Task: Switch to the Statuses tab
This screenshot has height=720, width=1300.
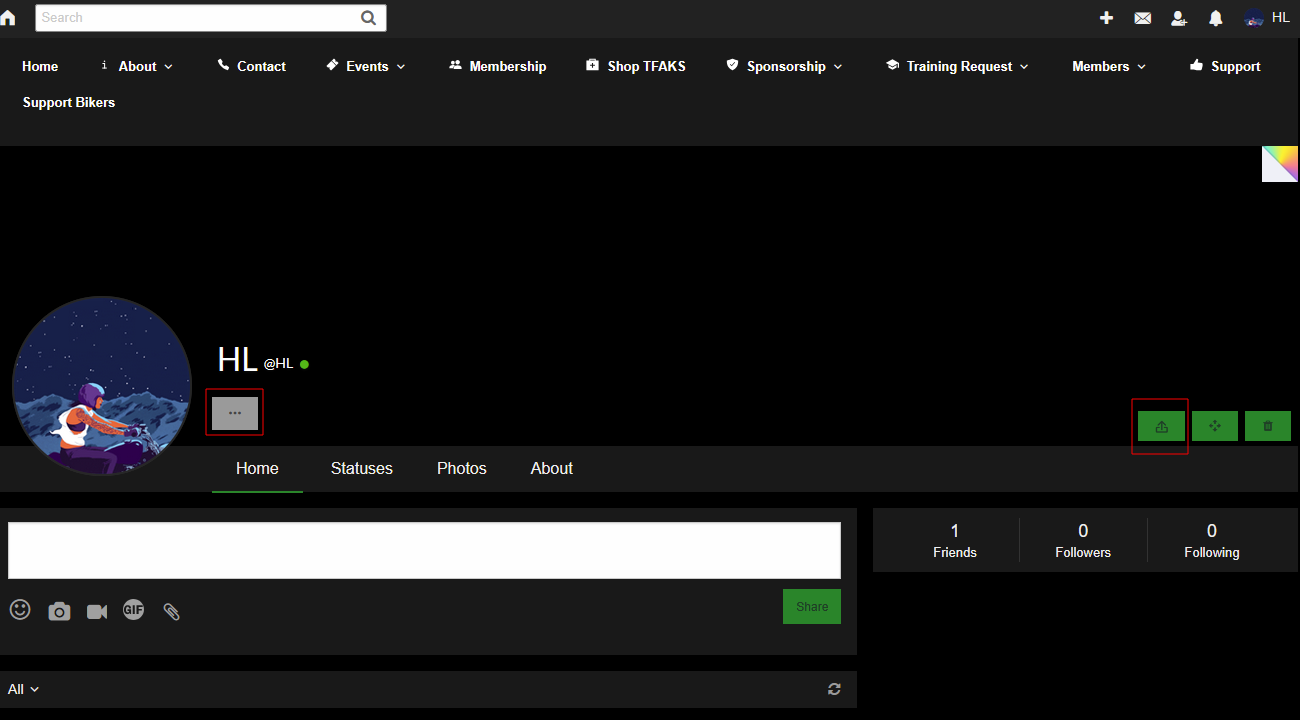Action: [x=361, y=468]
